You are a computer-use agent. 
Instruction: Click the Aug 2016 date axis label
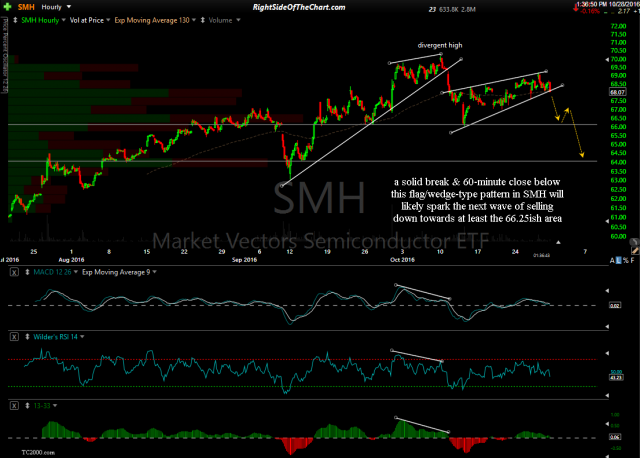pos(71,260)
